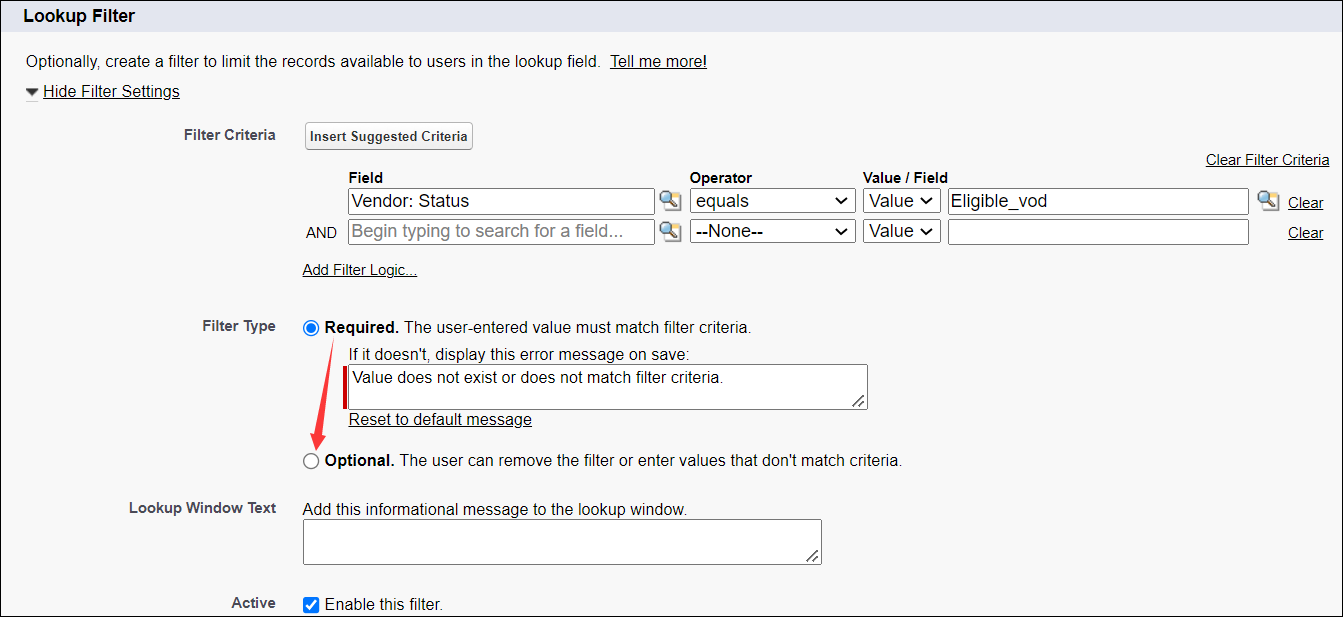Open the Add Filter Logic link
The height and width of the screenshot is (617, 1343).
359,270
